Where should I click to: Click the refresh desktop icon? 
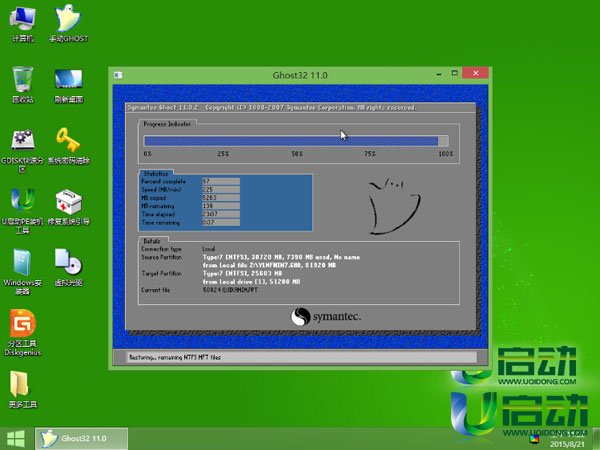coord(68,85)
